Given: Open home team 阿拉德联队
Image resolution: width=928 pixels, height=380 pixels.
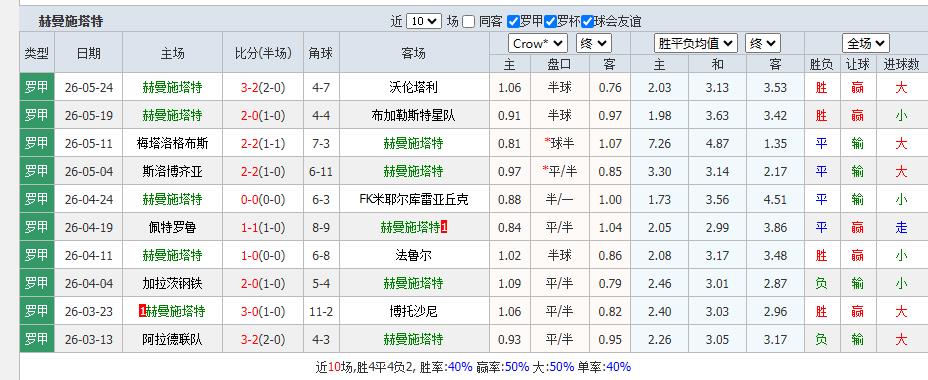Looking at the screenshot, I should [173, 339].
